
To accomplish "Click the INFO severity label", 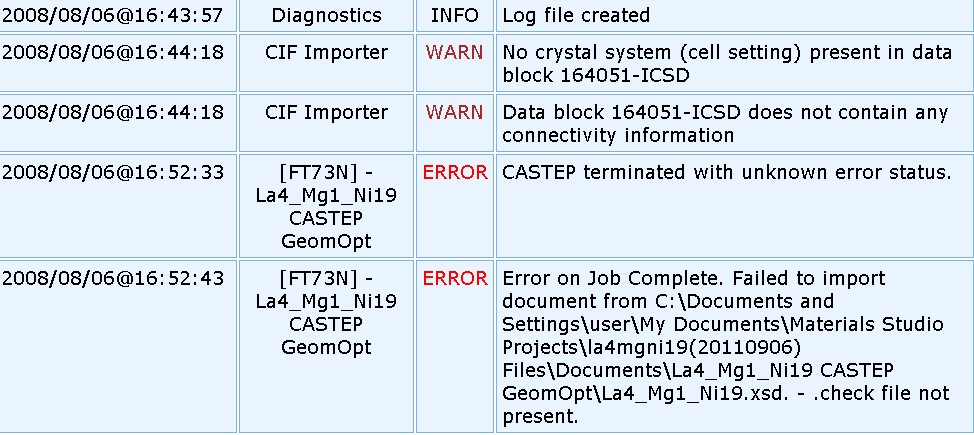I will tap(455, 16).
